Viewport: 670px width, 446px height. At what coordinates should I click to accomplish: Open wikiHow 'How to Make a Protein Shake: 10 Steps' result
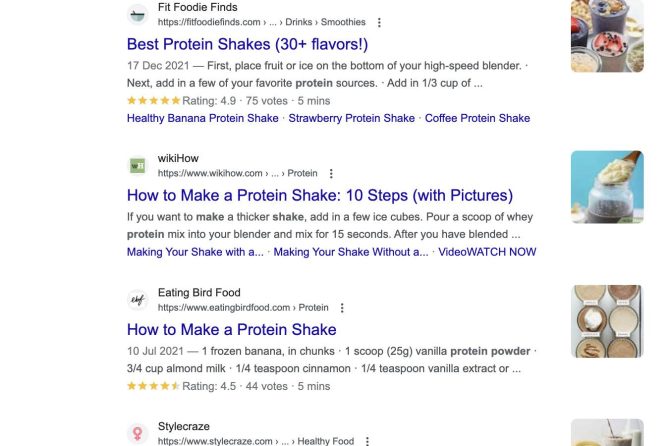pos(320,195)
